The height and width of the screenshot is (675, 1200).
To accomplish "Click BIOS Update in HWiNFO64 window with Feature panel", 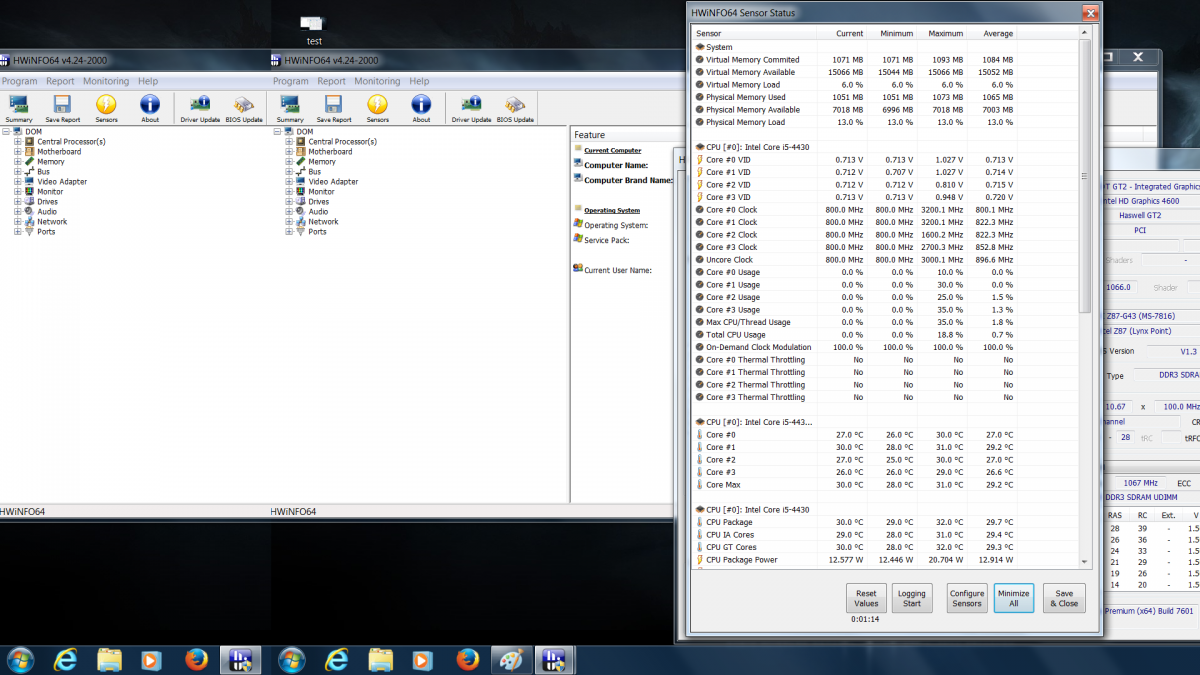I will (515, 108).
